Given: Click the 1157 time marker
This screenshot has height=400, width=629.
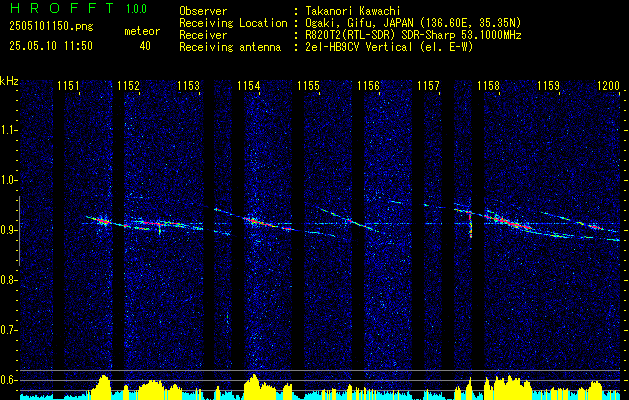Looking at the screenshot, I should [x=428, y=86].
